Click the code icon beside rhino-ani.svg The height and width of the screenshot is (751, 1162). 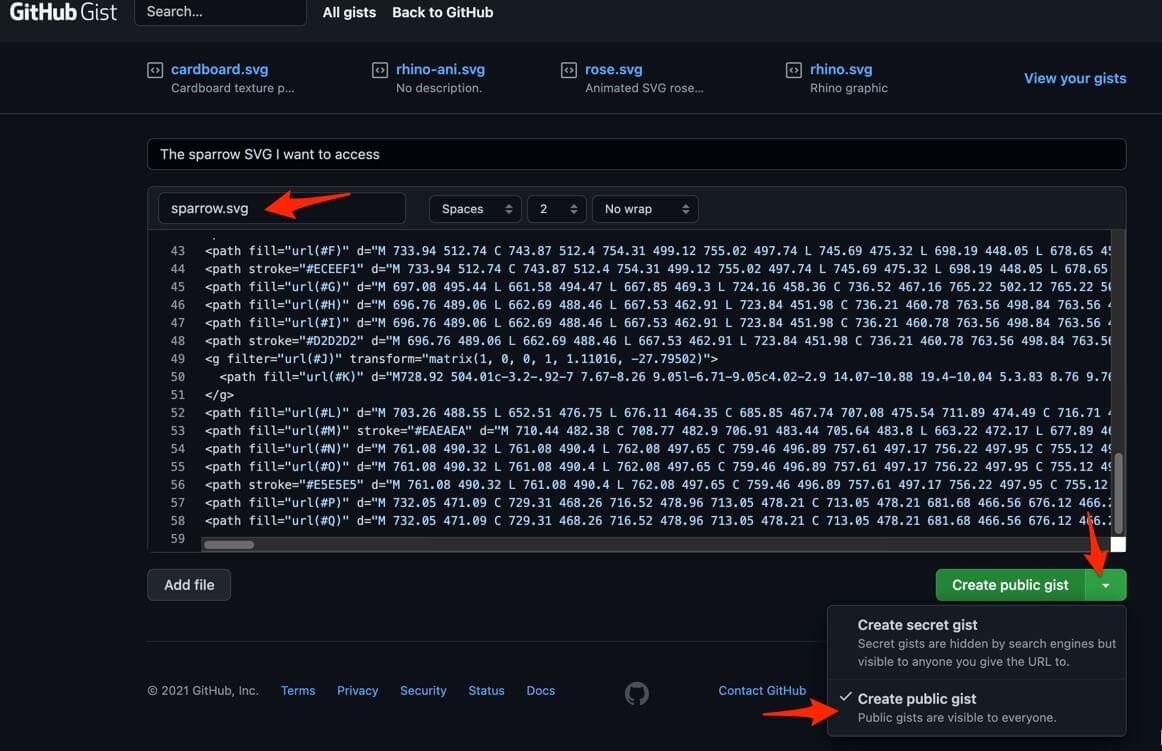point(380,70)
